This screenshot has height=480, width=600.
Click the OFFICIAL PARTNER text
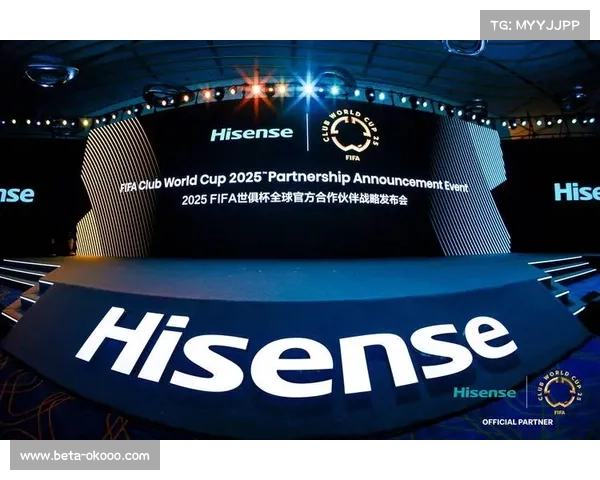tap(517, 422)
